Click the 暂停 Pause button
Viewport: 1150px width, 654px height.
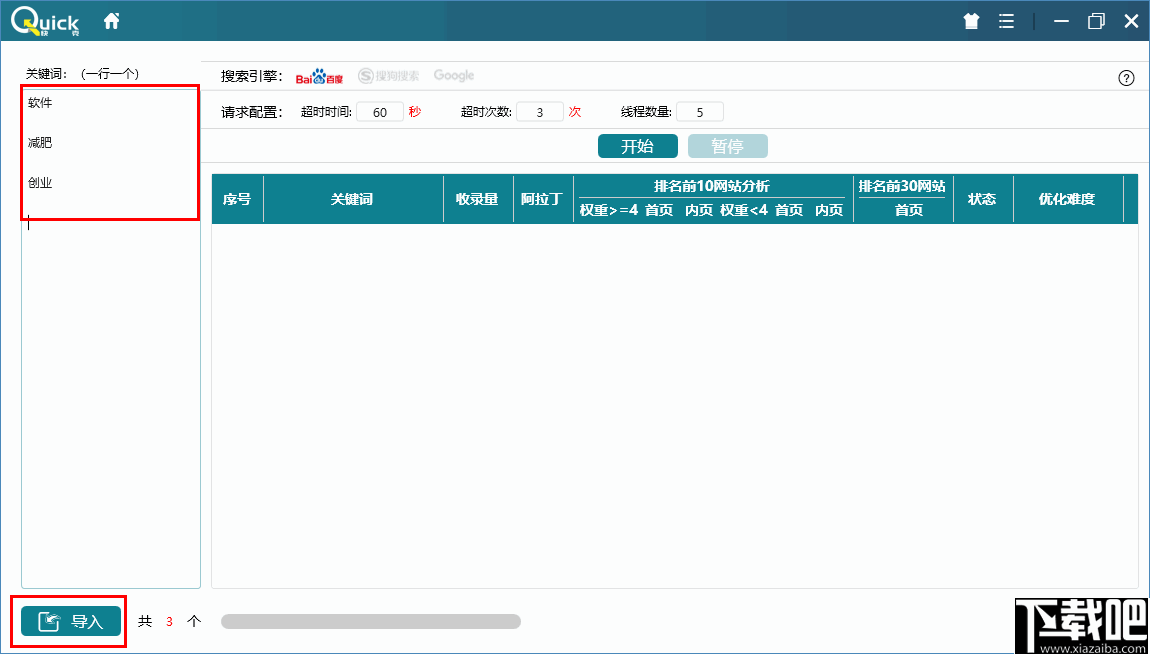727,145
